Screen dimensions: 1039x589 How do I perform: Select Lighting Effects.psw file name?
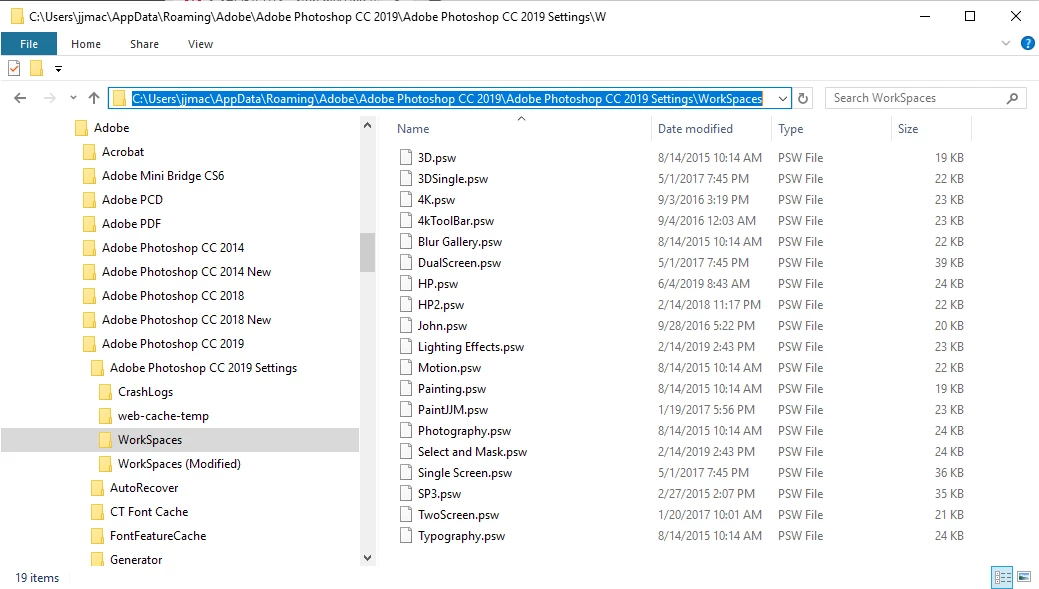point(470,347)
